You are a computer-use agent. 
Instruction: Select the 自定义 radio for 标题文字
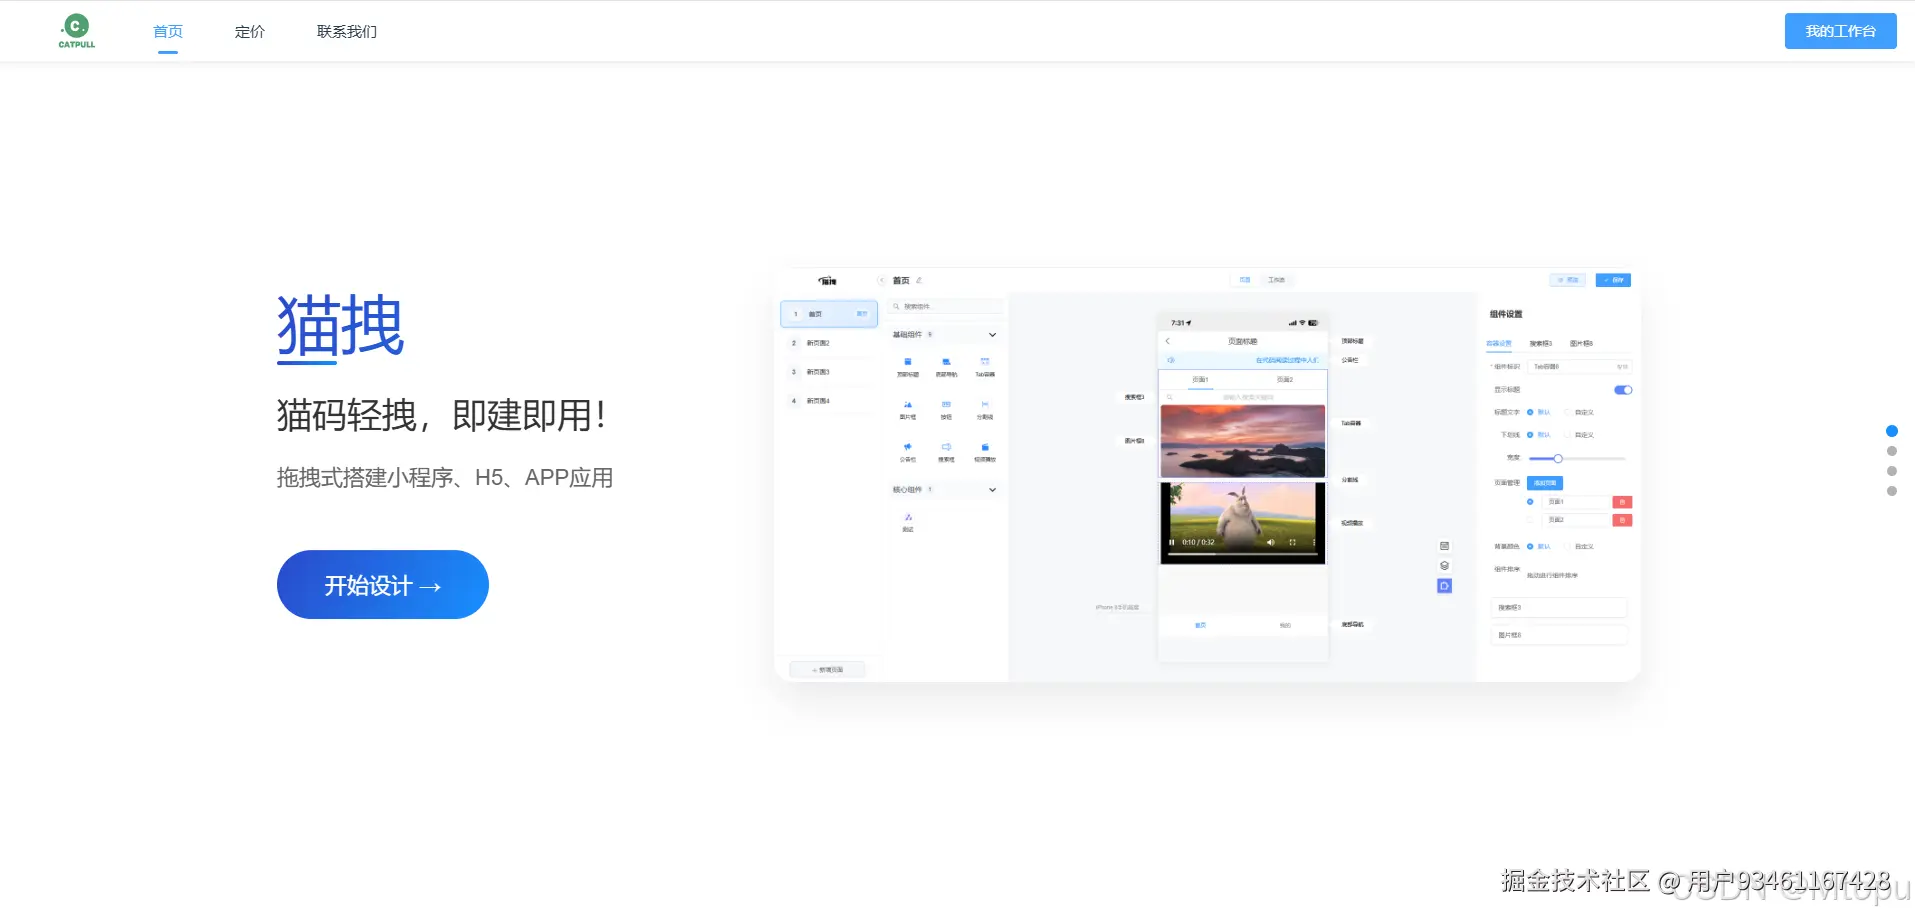(x=1568, y=412)
